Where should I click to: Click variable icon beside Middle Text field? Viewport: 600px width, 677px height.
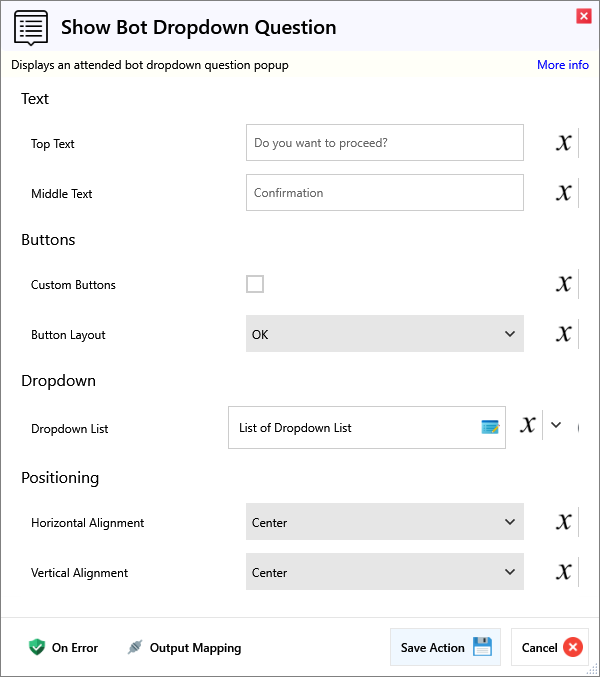pos(564,193)
